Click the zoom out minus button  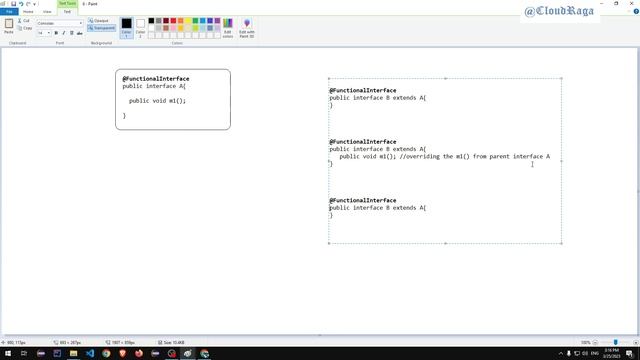coord(596,342)
